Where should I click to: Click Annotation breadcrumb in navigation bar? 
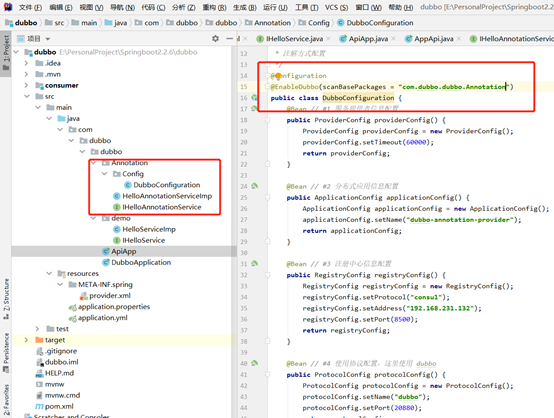pos(268,23)
